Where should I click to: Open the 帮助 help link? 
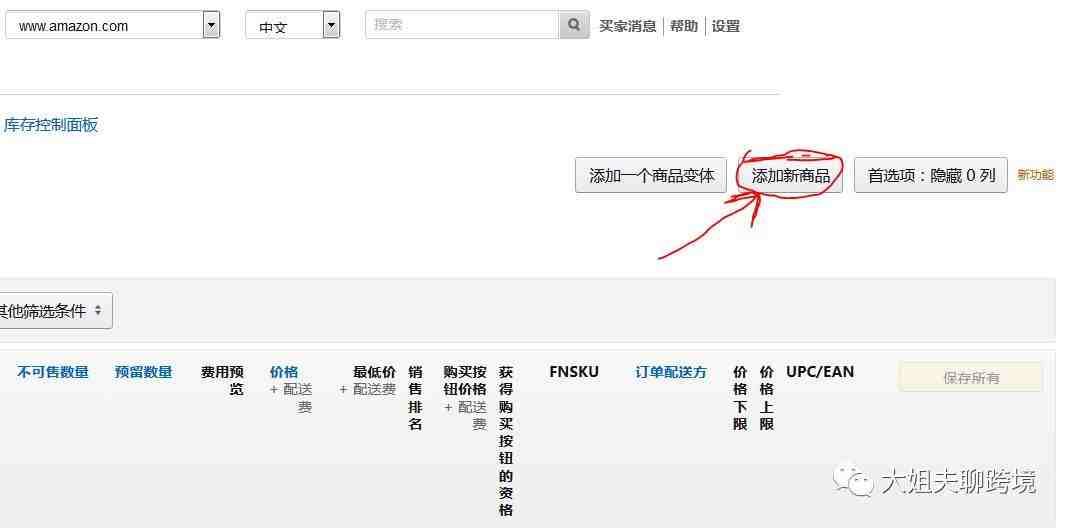683,27
